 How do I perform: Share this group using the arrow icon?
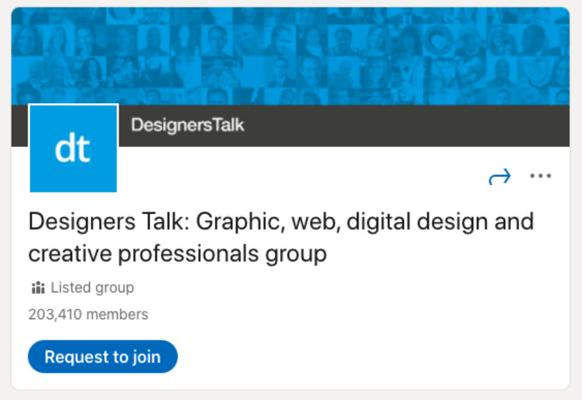tap(500, 176)
